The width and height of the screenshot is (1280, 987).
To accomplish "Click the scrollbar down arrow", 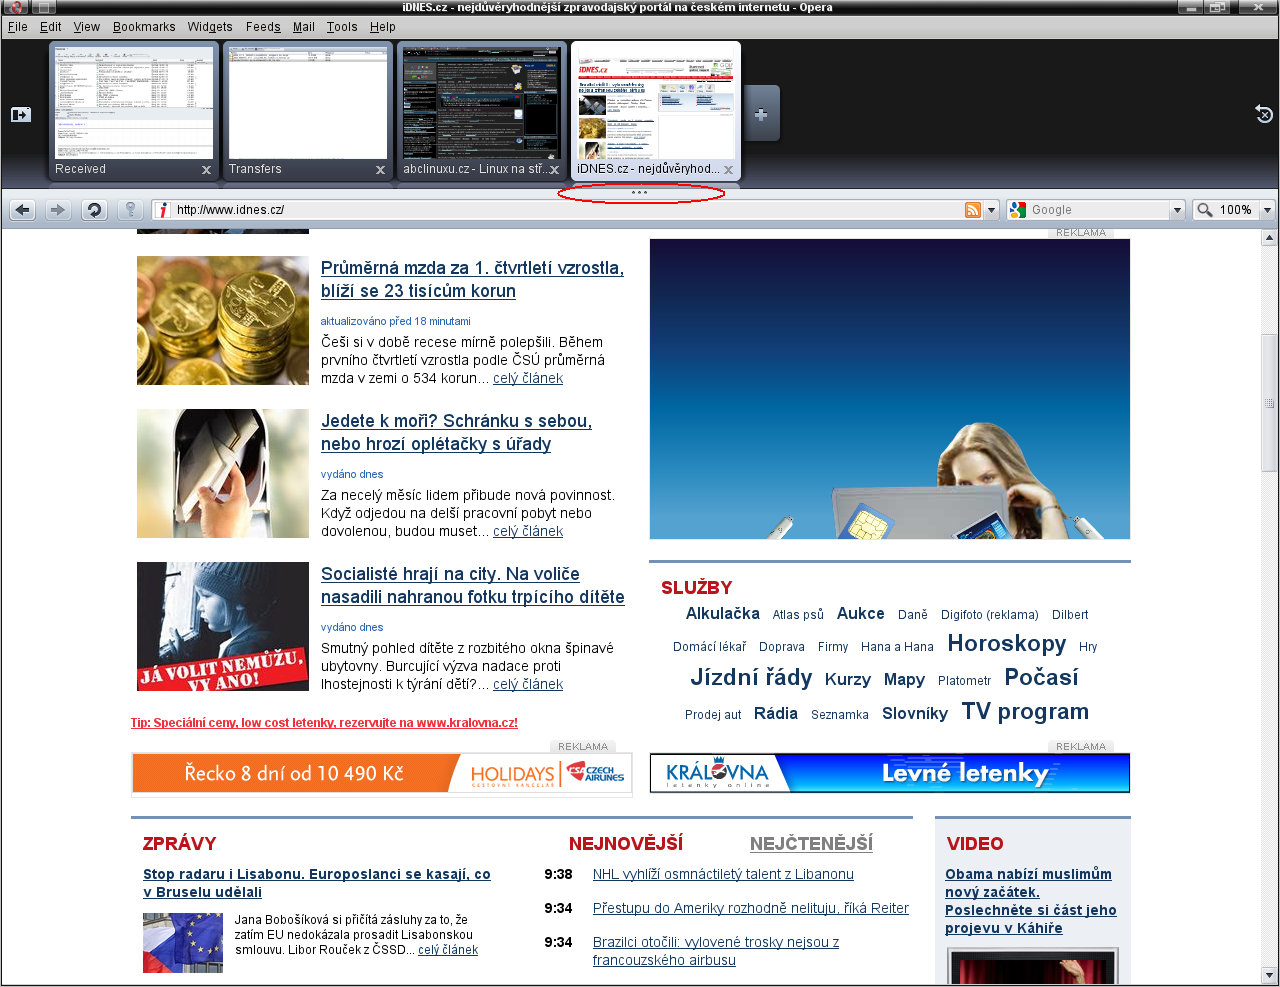I will [1269, 975].
